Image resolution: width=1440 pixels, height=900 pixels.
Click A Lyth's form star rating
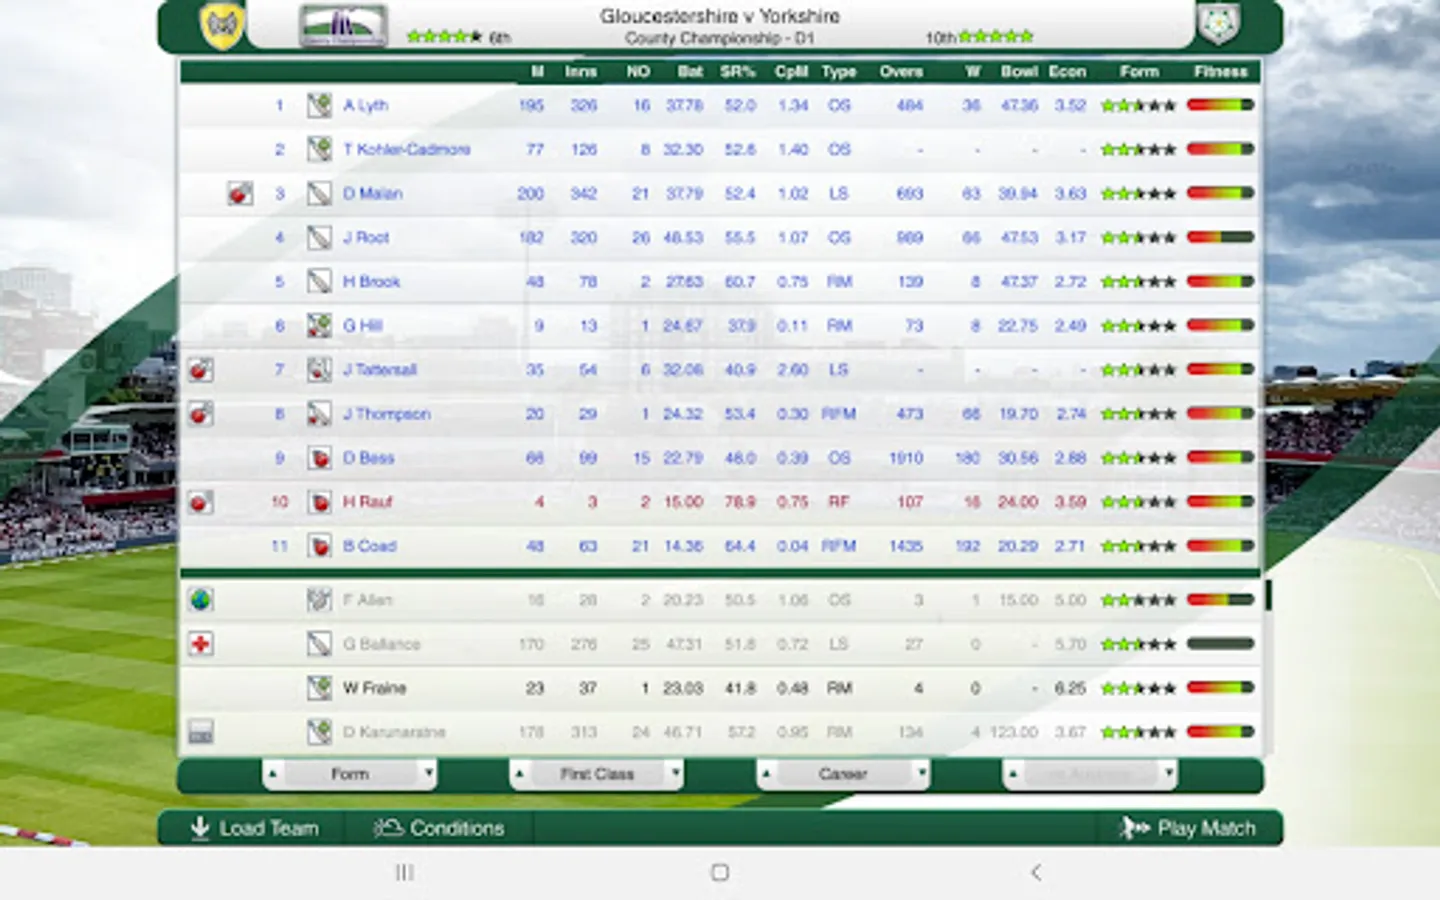[x=1138, y=105]
